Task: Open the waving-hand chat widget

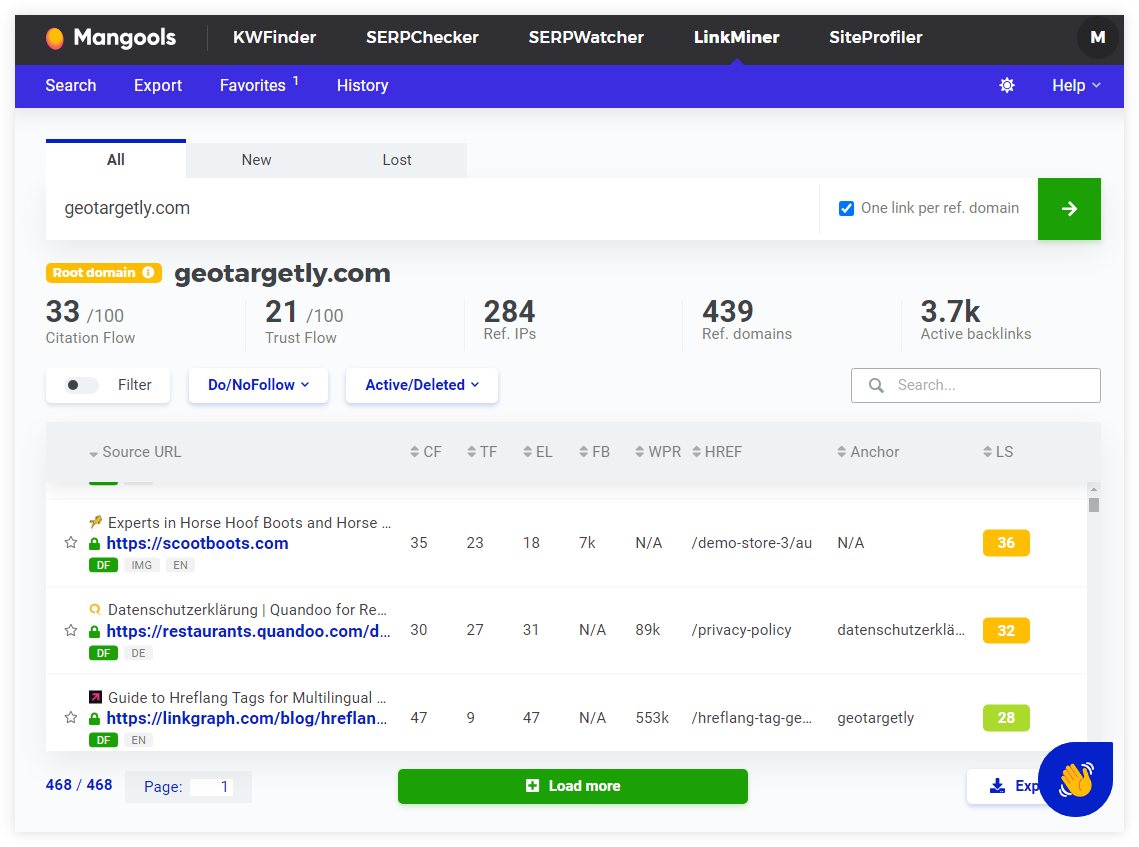Action: 1076,780
